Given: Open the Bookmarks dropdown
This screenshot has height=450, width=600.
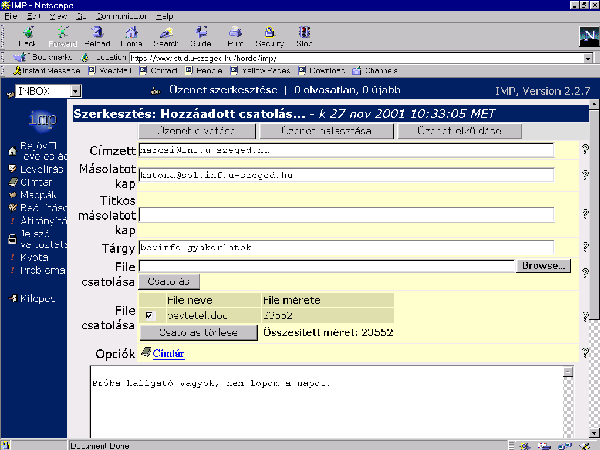Looking at the screenshot, I should pyautogui.click(x=39, y=58).
